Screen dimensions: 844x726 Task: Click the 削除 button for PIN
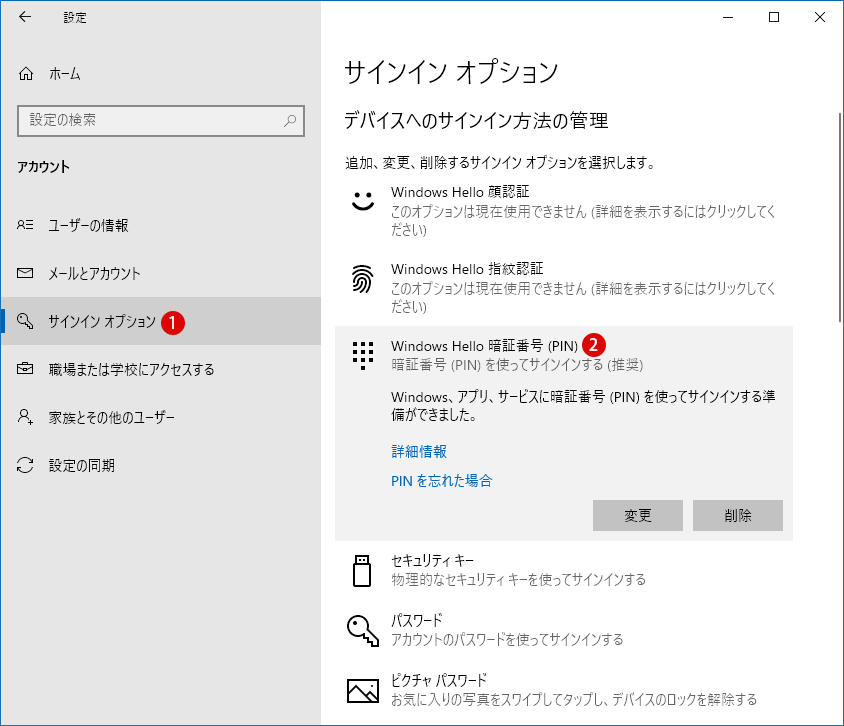(737, 516)
